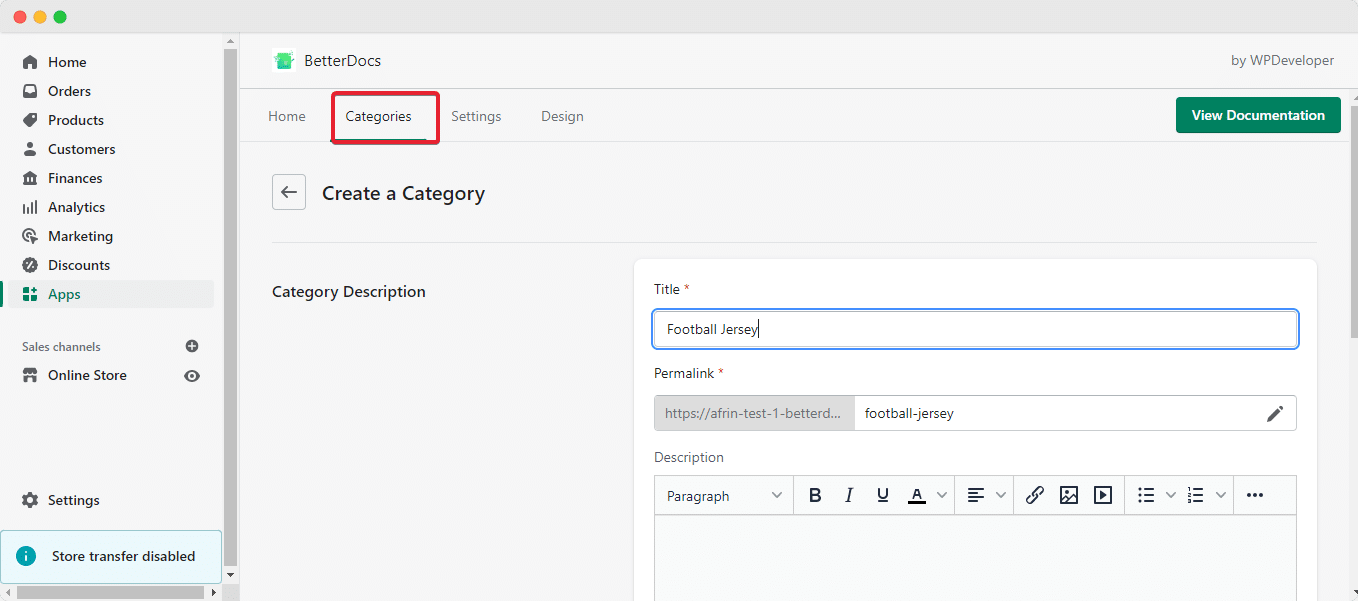The image size is (1358, 601).
Task: Insert an image into the description
Action: (x=1069, y=494)
